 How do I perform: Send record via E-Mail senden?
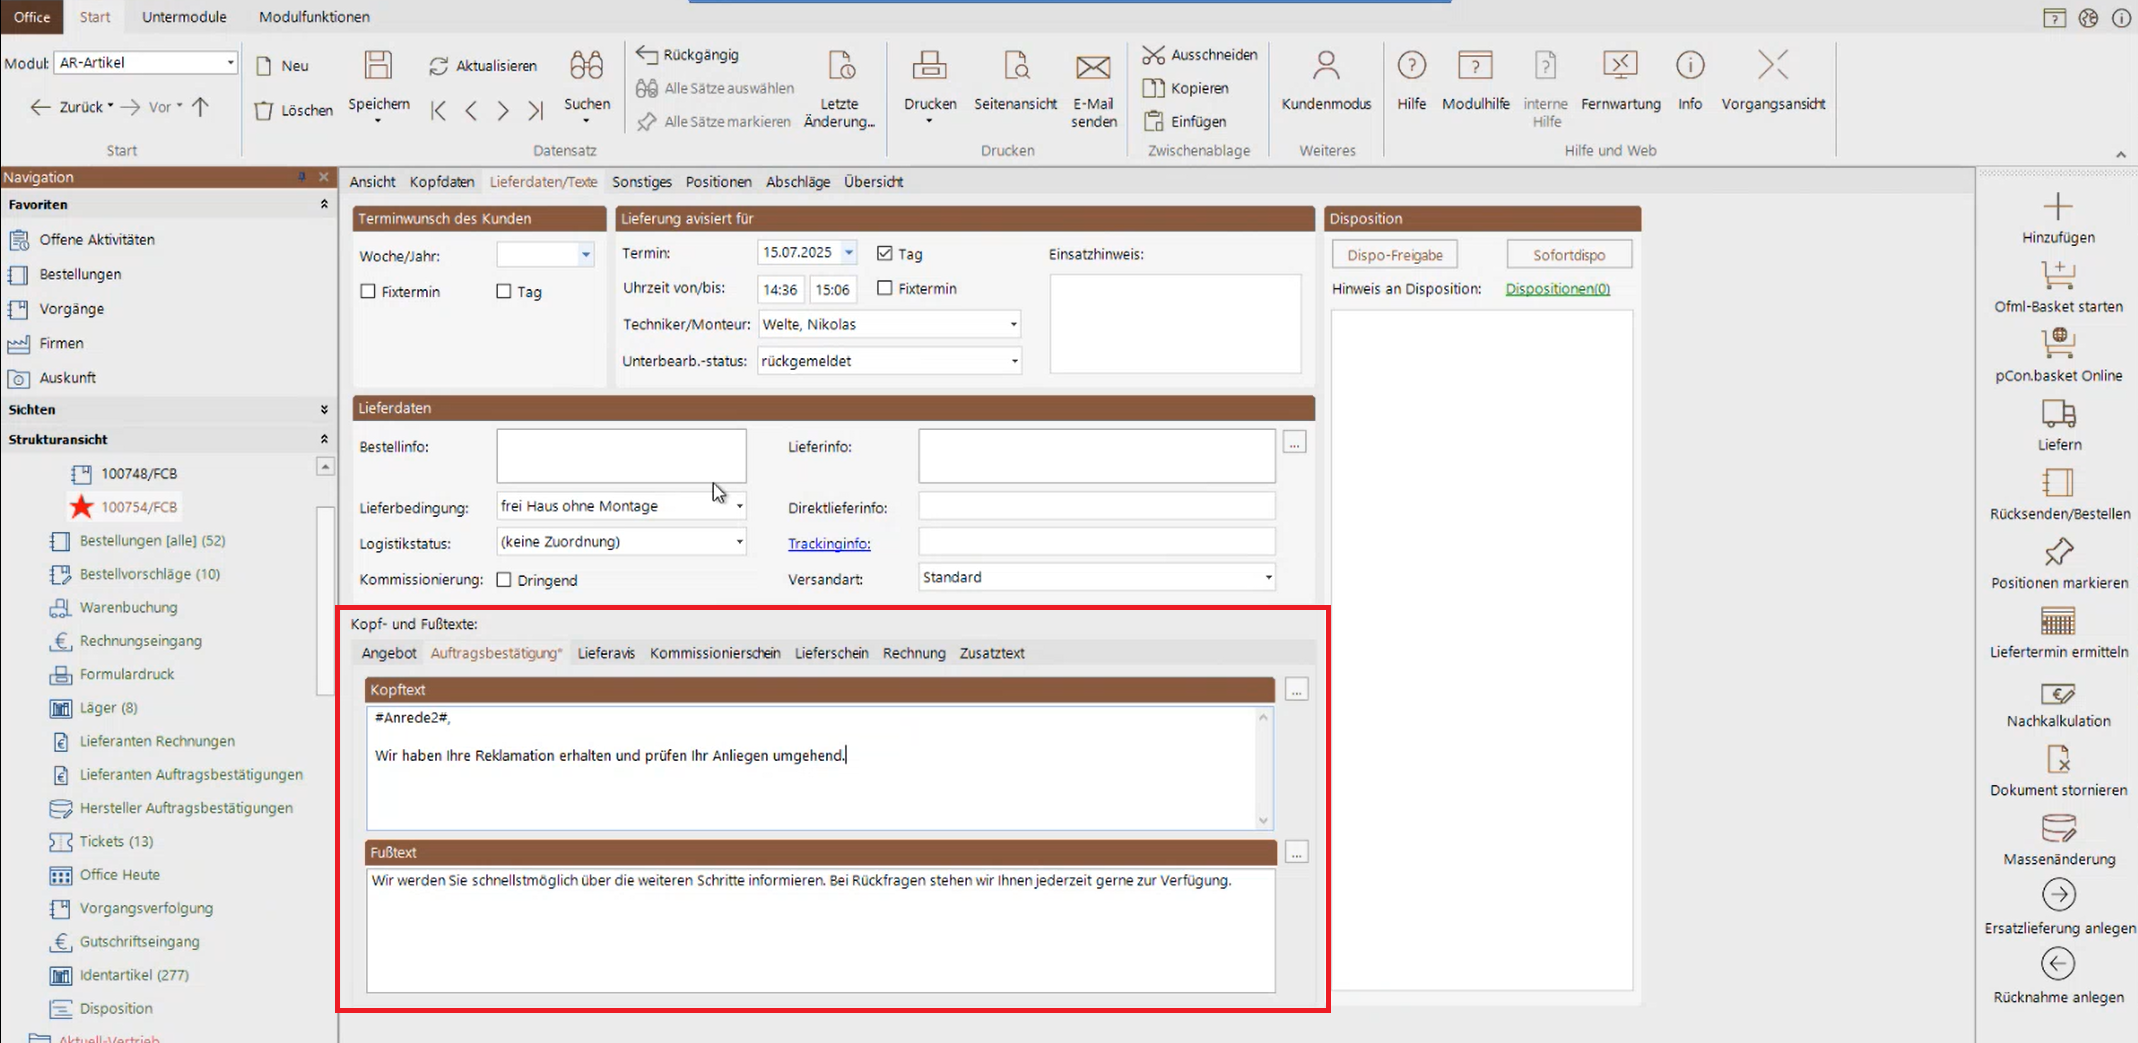[x=1092, y=66]
